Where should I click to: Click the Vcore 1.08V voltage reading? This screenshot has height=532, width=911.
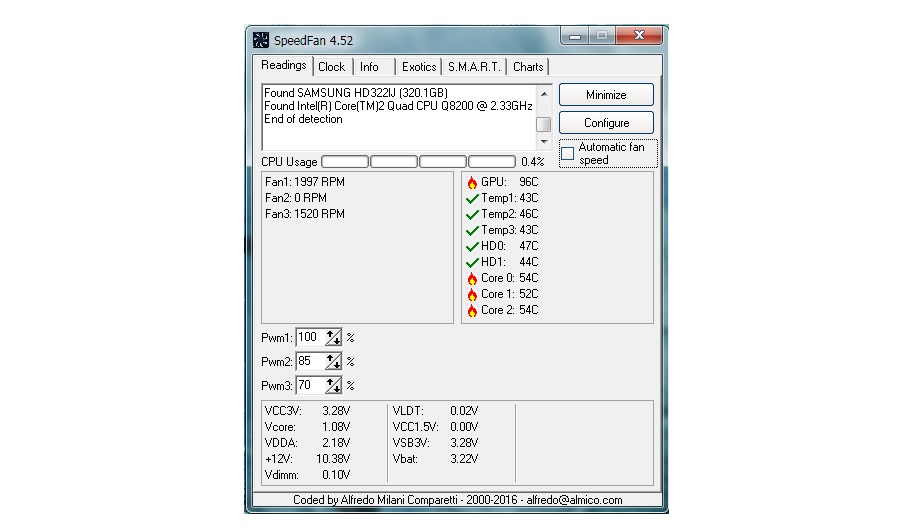pos(307,427)
